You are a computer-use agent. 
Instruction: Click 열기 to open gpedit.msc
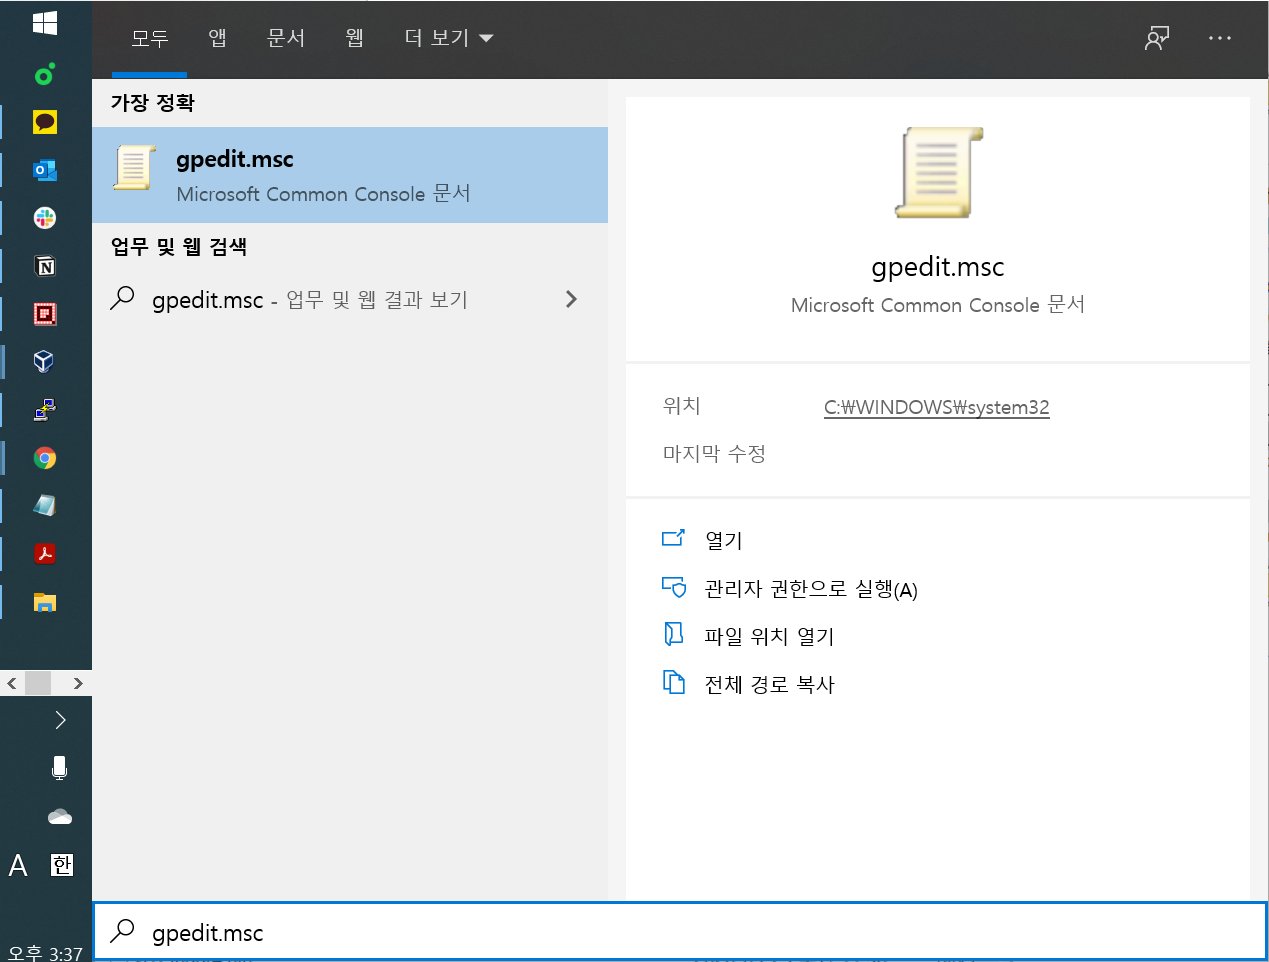(724, 540)
